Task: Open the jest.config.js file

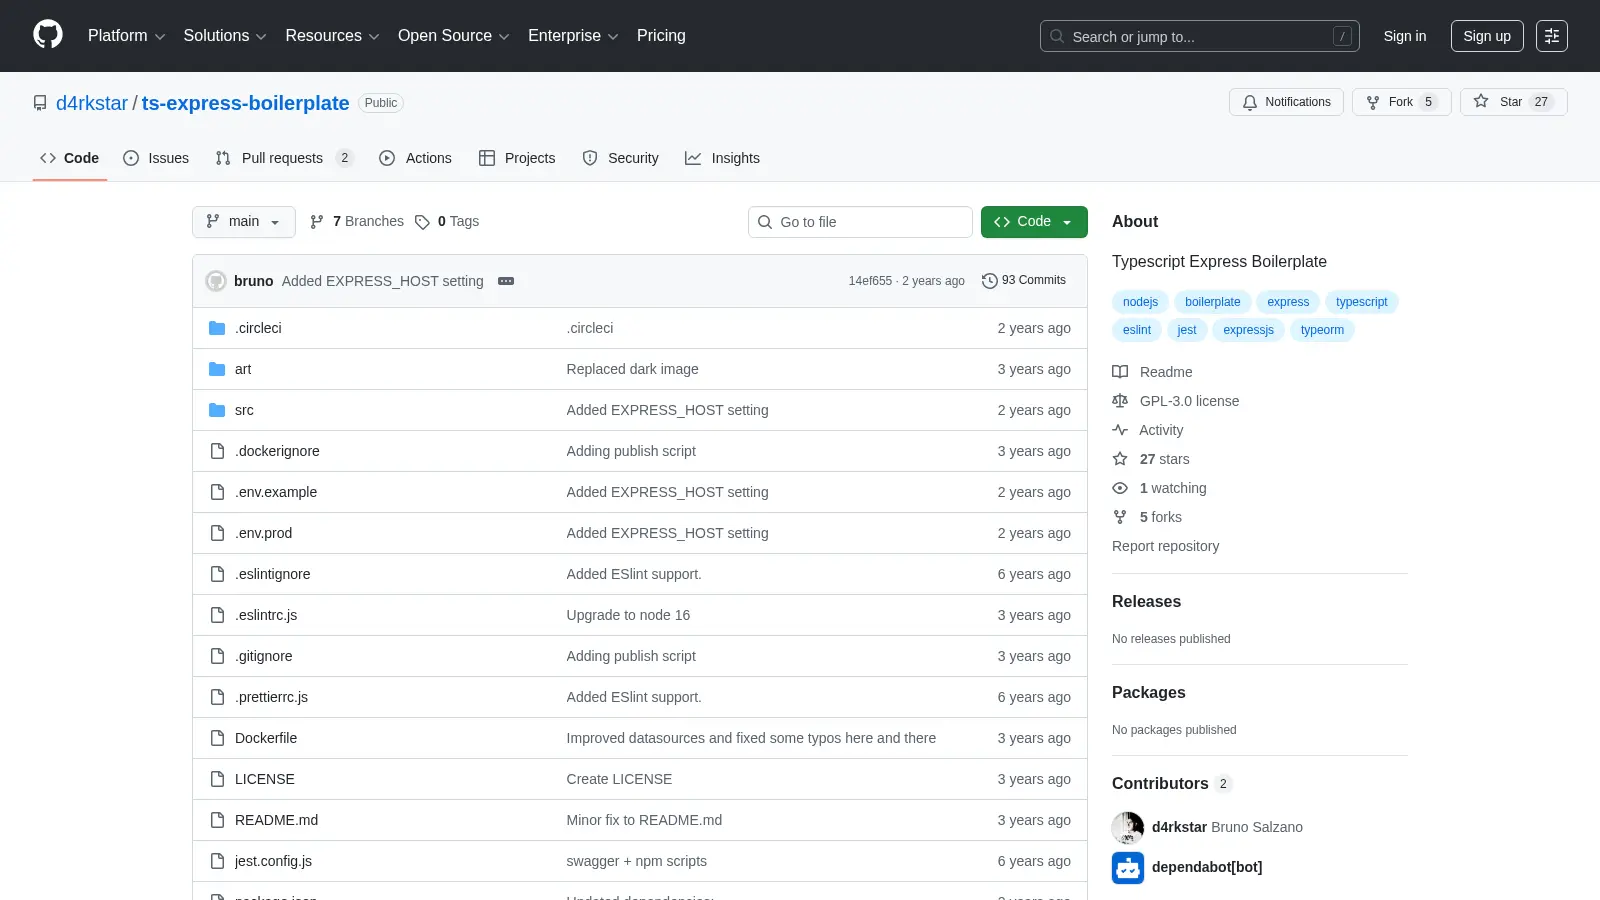Action: [x=273, y=861]
